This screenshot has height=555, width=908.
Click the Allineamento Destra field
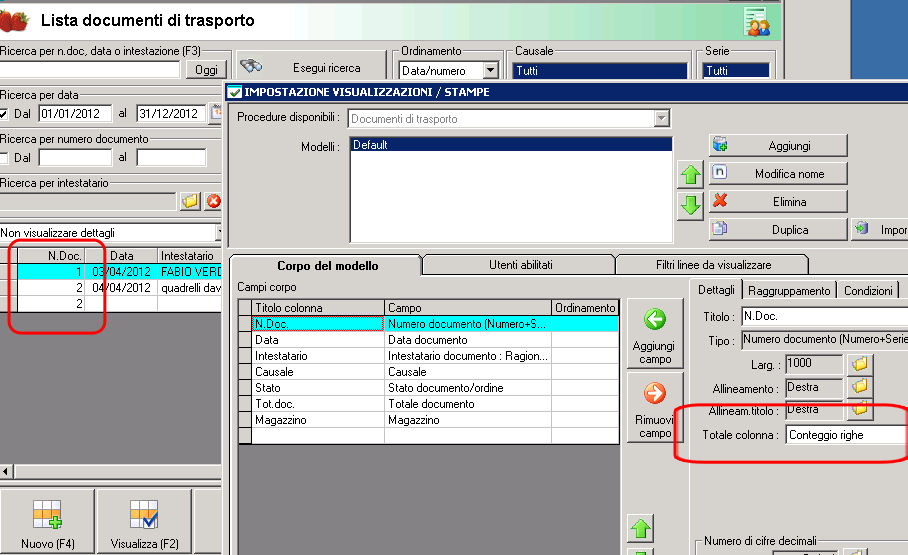(814, 387)
